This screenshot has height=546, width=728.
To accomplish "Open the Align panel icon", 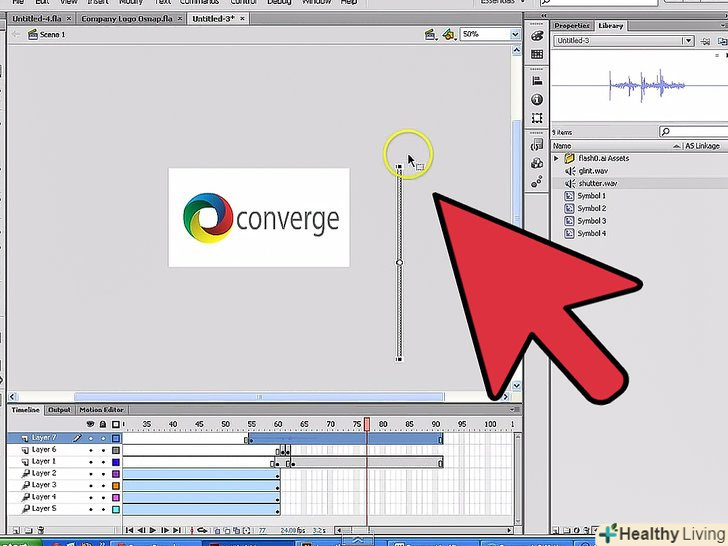I will [x=537, y=81].
